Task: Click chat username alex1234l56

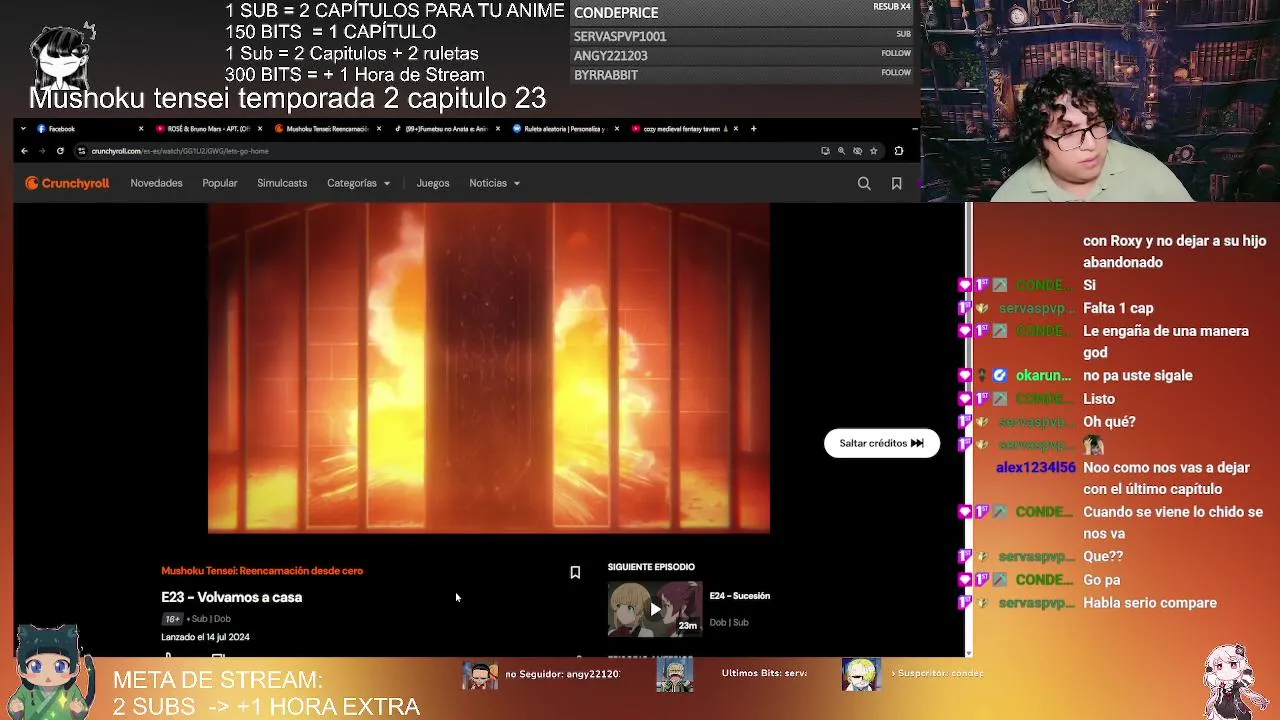Action: pyautogui.click(x=1035, y=467)
